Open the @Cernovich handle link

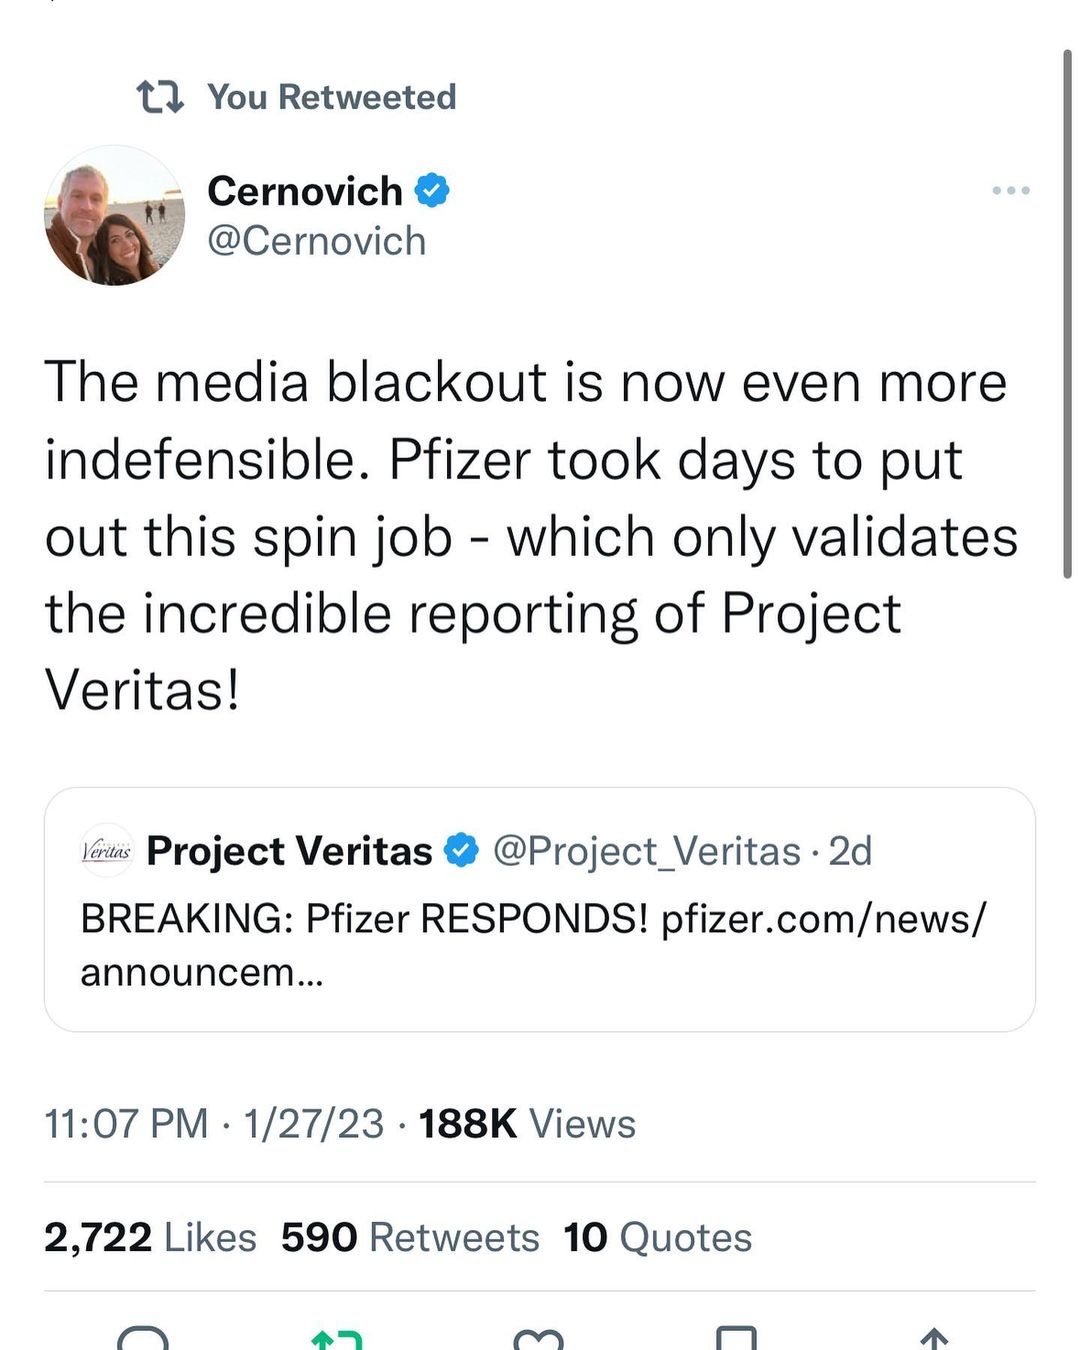pyautogui.click(x=316, y=241)
